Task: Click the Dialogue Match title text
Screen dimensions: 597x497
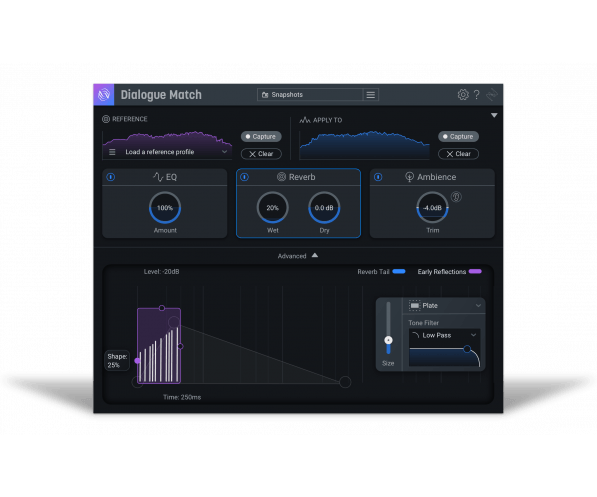Action: [161, 94]
